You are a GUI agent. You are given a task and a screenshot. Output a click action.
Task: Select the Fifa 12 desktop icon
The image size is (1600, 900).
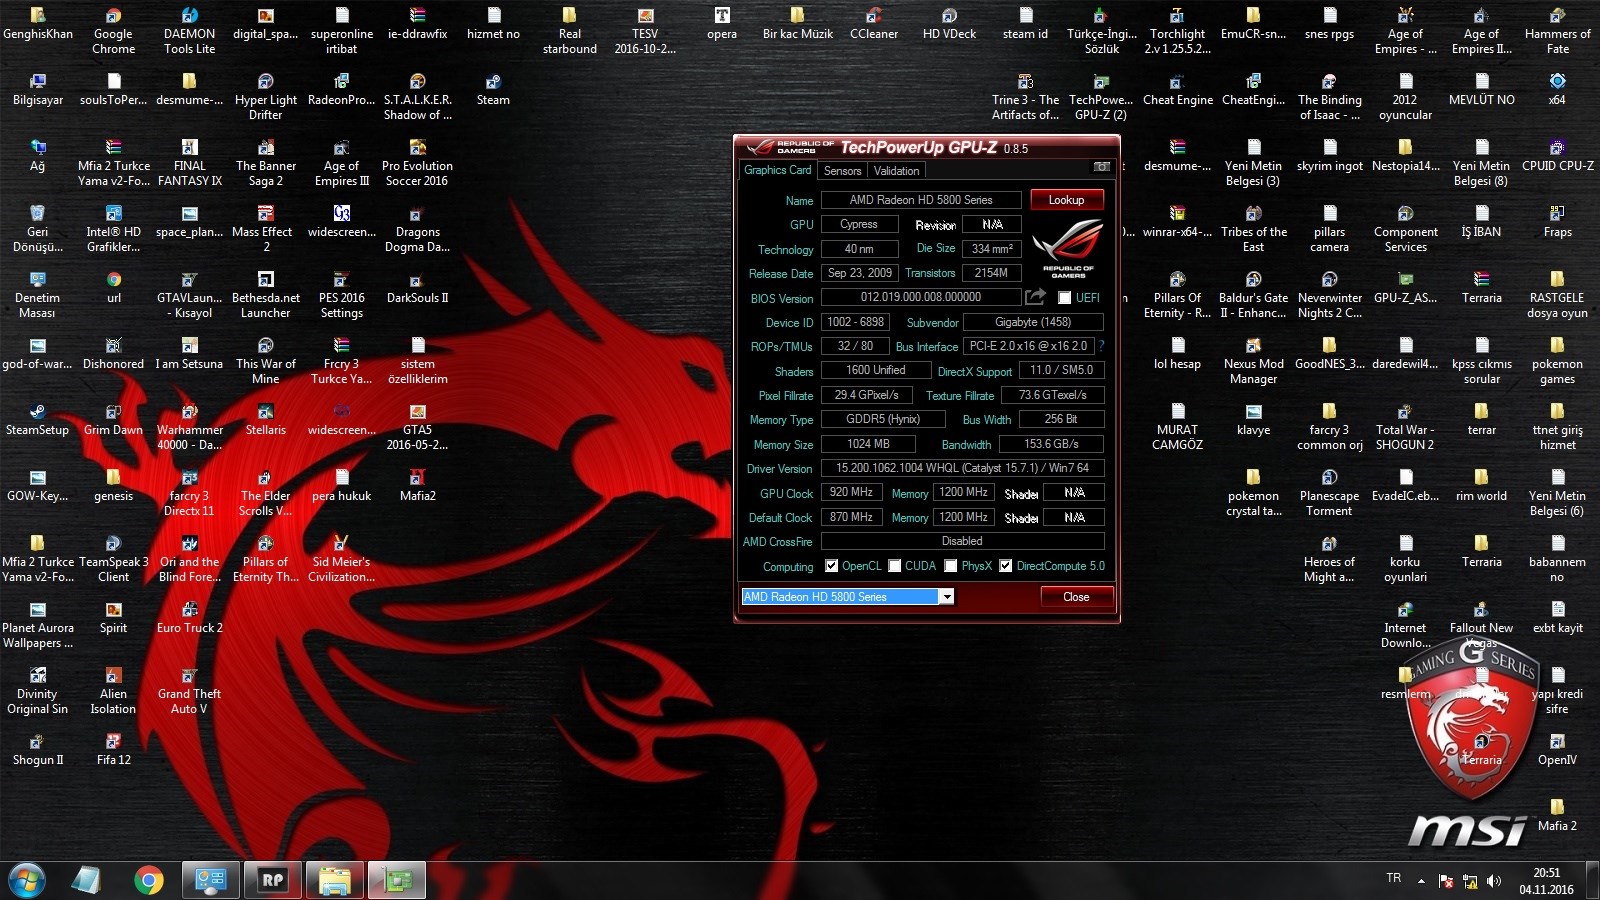coord(114,749)
